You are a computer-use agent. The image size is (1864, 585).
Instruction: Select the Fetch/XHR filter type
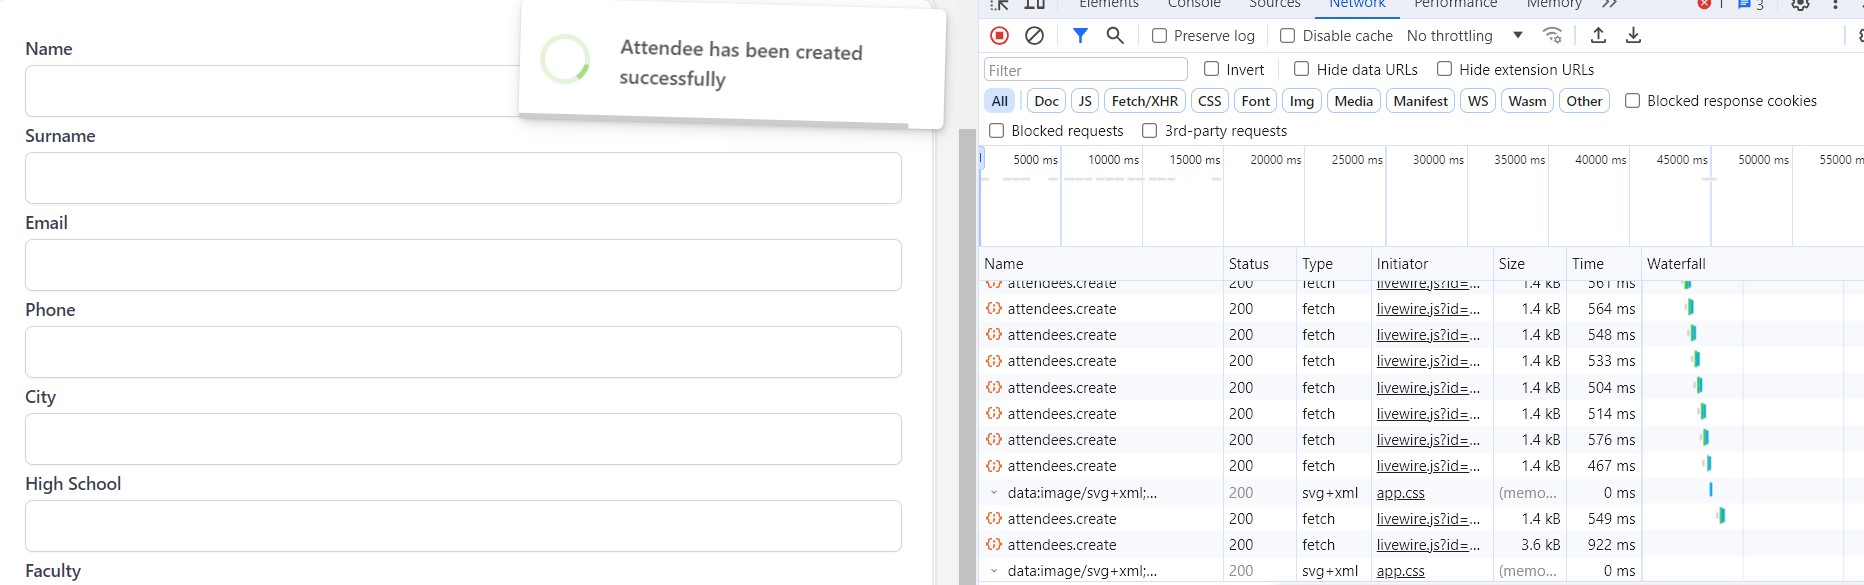click(x=1144, y=101)
